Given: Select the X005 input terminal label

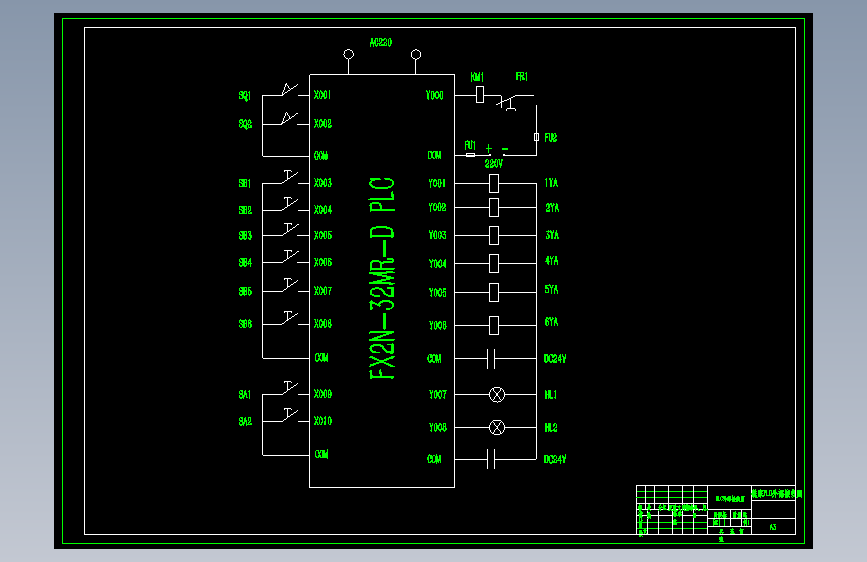Looking at the screenshot, I should point(323,236).
